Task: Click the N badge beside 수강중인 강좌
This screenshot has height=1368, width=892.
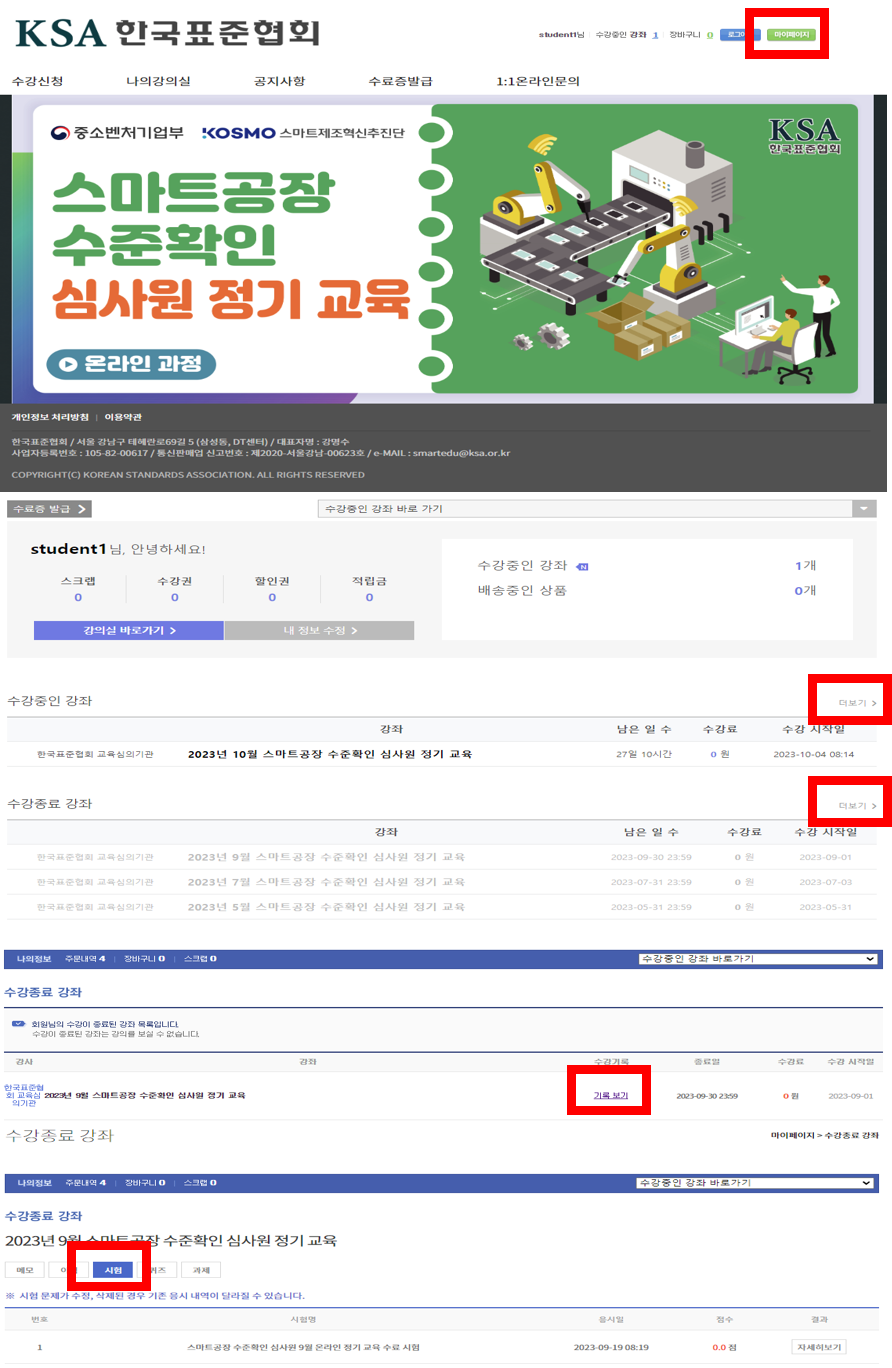Action: pyautogui.click(x=583, y=566)
